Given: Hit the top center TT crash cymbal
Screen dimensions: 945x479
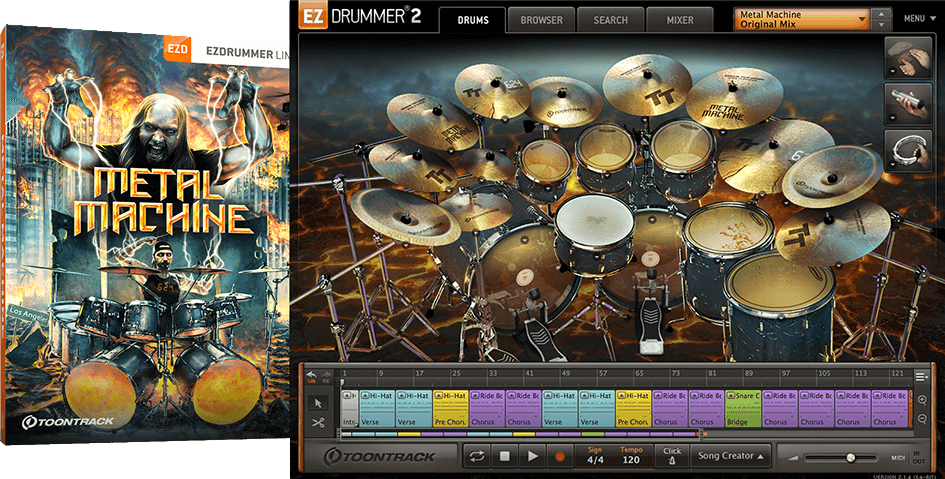Looking at the screenshot, I should click(647, 84).
